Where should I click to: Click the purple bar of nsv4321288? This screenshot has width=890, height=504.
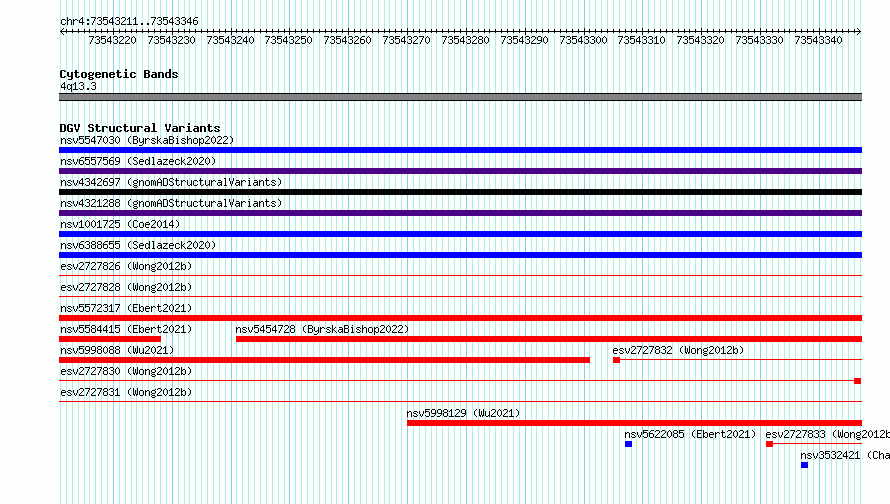[460, 213]
